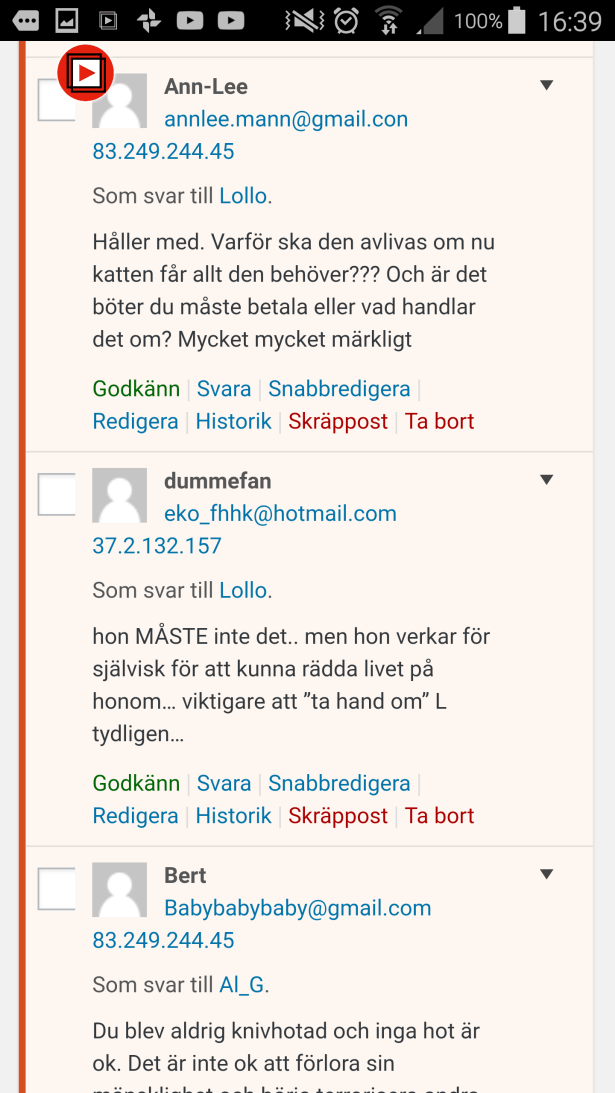
Task: Toggle the arrow on Bert's comment
Action: point(546,874)
